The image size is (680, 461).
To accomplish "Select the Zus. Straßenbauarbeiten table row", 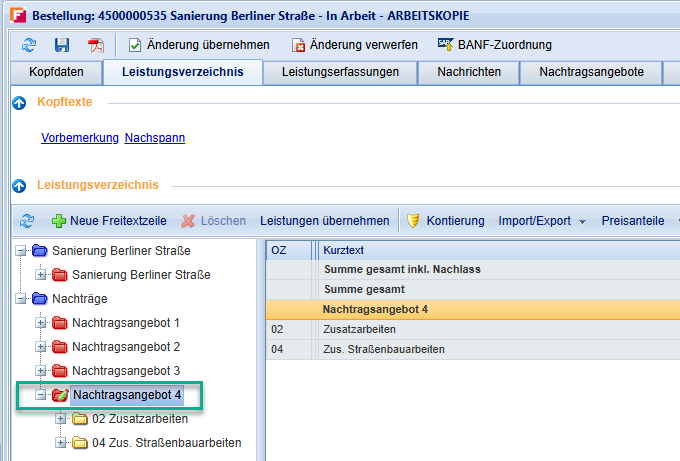I will click(x=384, y=349).
